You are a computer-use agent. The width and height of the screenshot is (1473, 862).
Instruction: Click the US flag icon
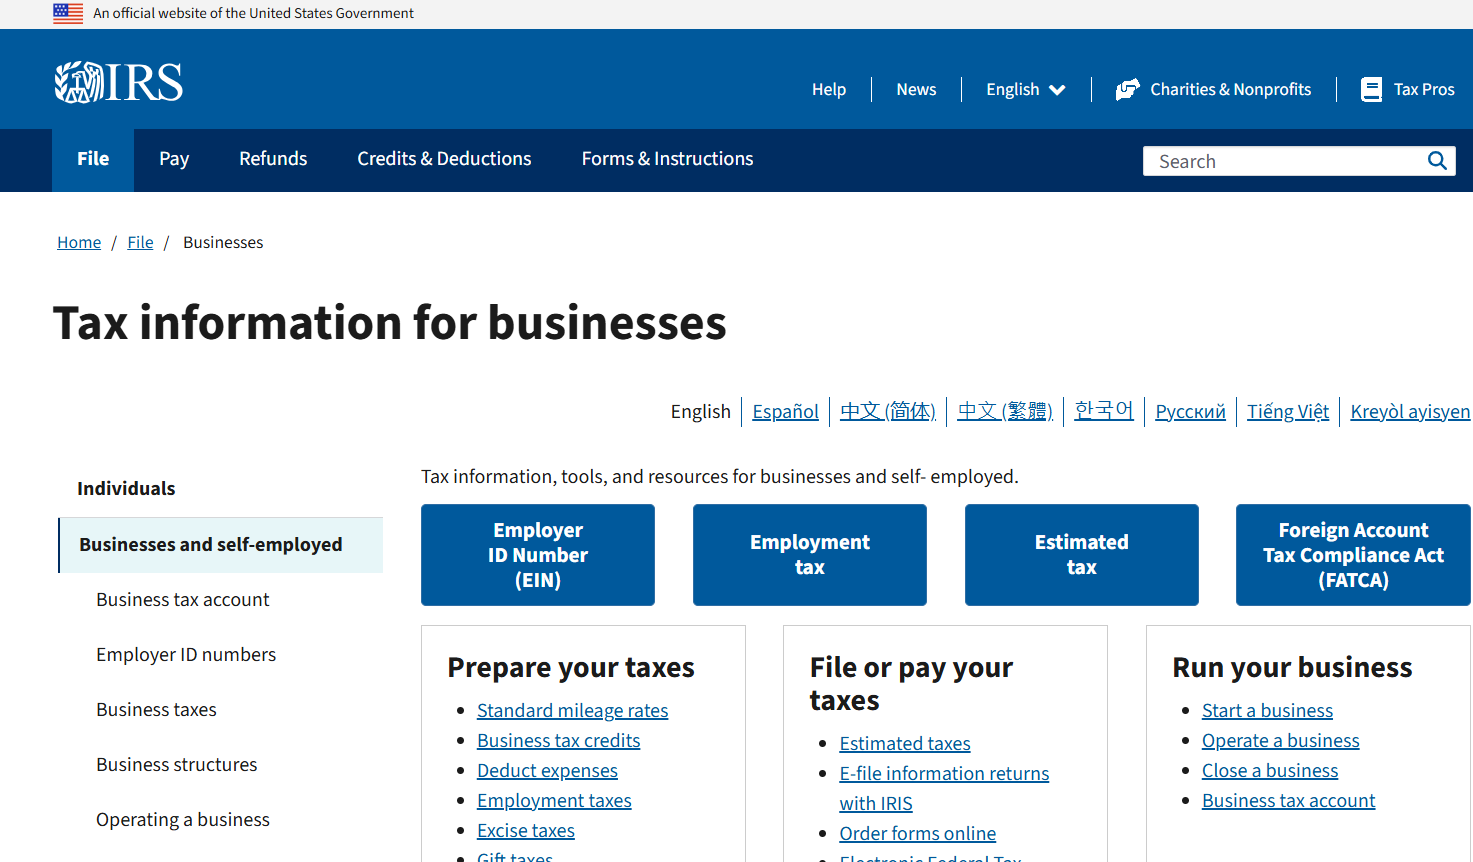pyautogui.click(x=68, y=13)
